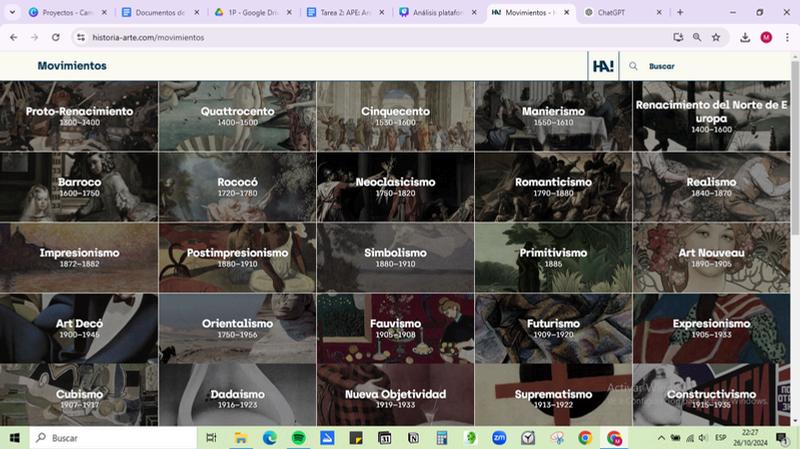Click the address bar URL
The width and height of the screenshot is (800, 449).
(148, 37)
